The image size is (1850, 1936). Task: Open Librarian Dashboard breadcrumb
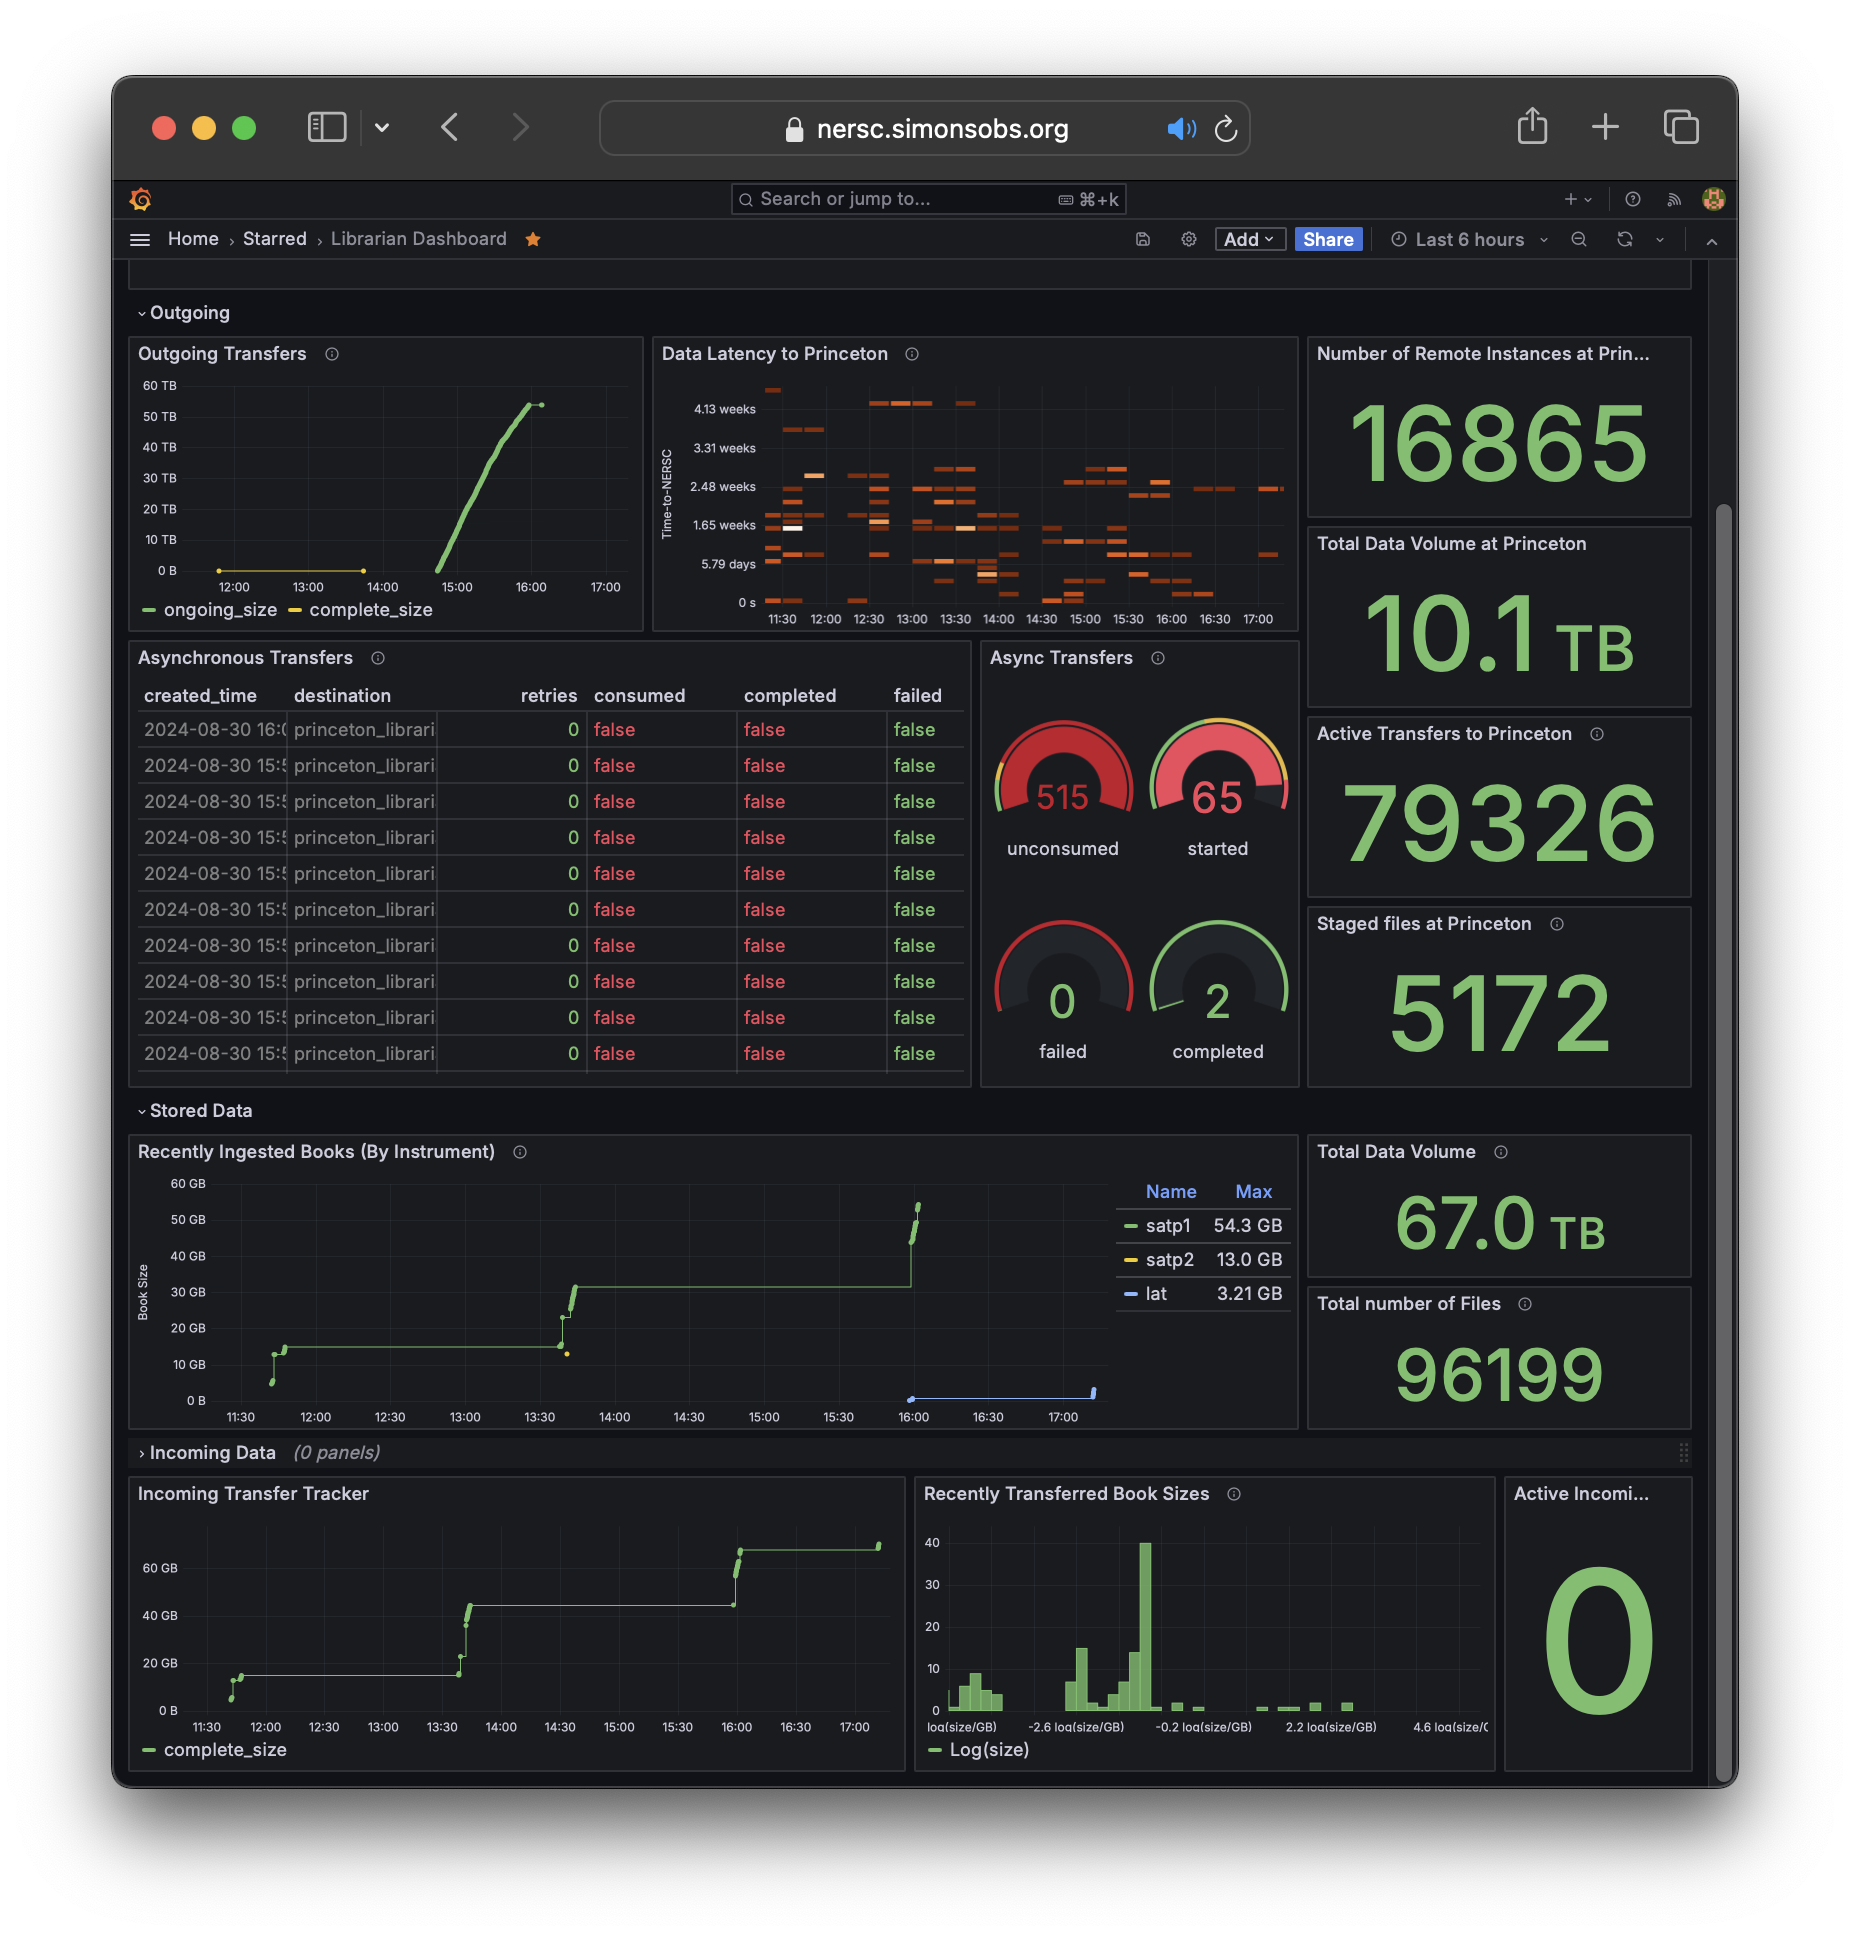pyautogui.click(x=419, y=239)
